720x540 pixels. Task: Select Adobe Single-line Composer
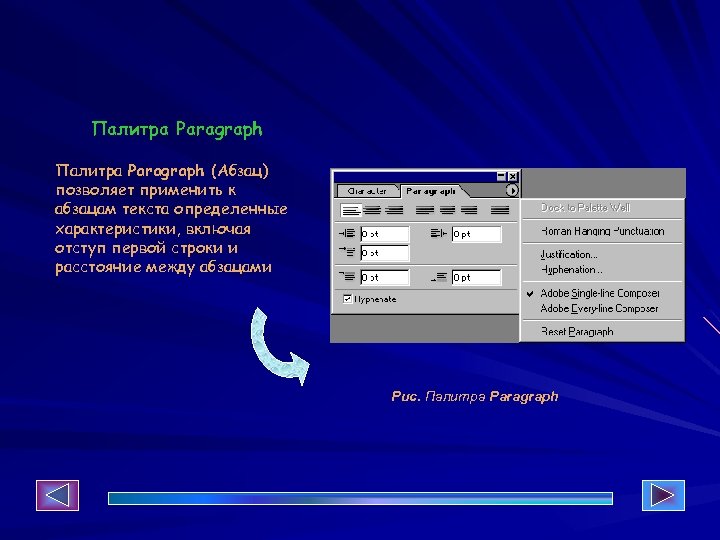602,293
